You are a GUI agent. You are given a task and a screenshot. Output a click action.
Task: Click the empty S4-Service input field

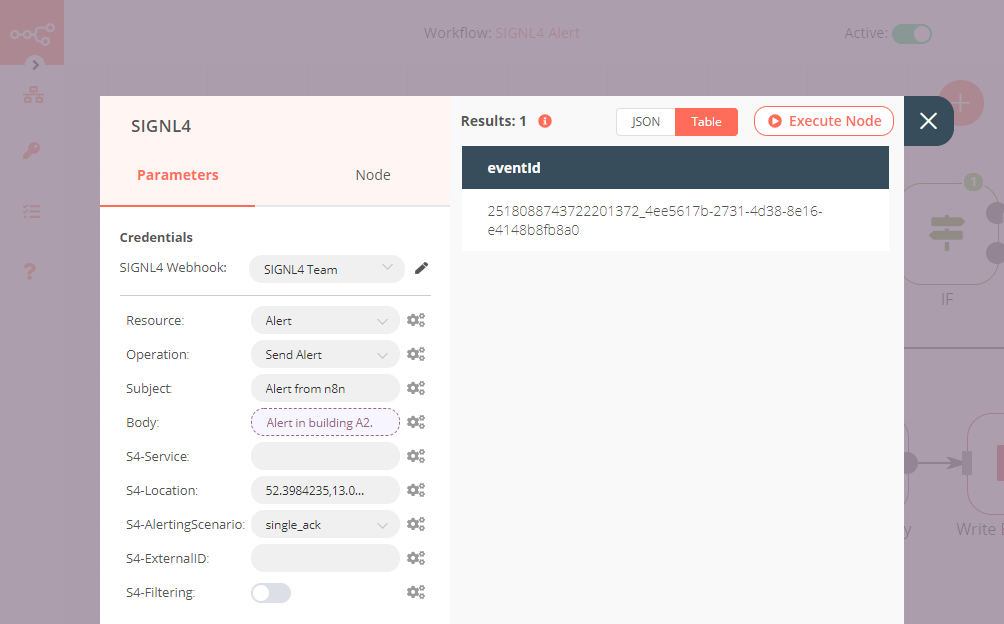pyautogui.click(x=325, y=456)
